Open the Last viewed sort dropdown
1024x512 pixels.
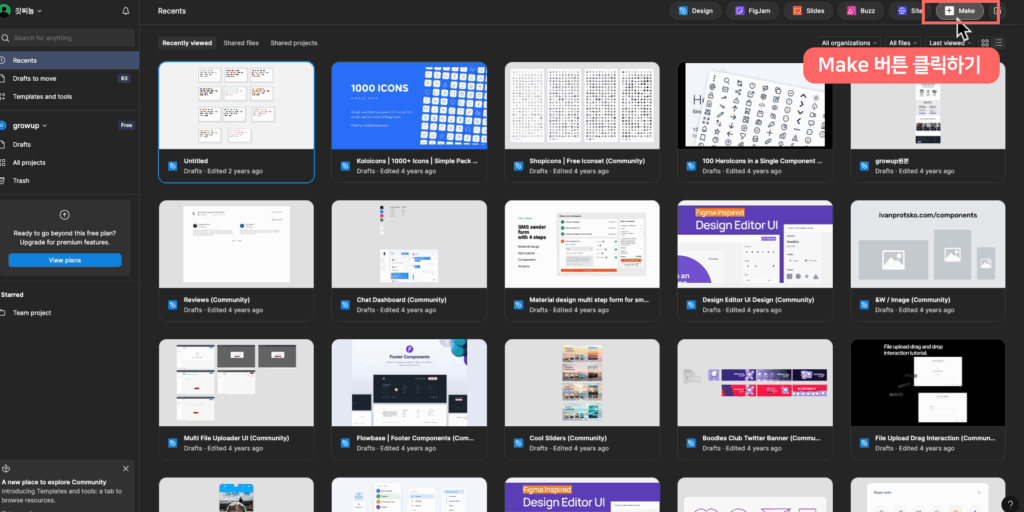950,43
